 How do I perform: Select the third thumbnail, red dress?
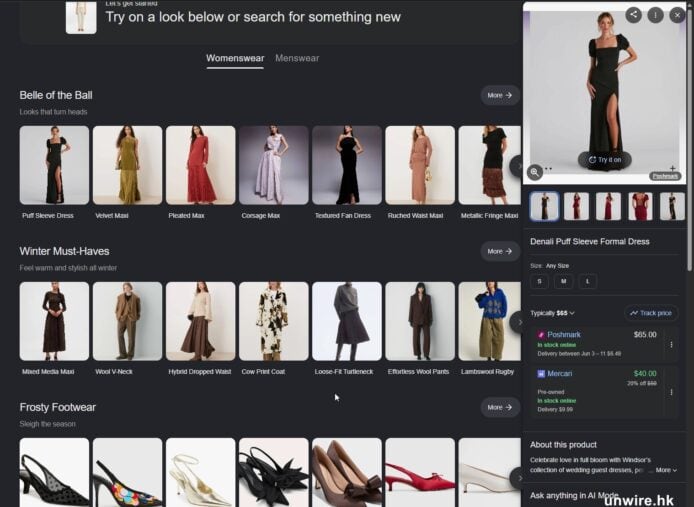click(608, 206)
